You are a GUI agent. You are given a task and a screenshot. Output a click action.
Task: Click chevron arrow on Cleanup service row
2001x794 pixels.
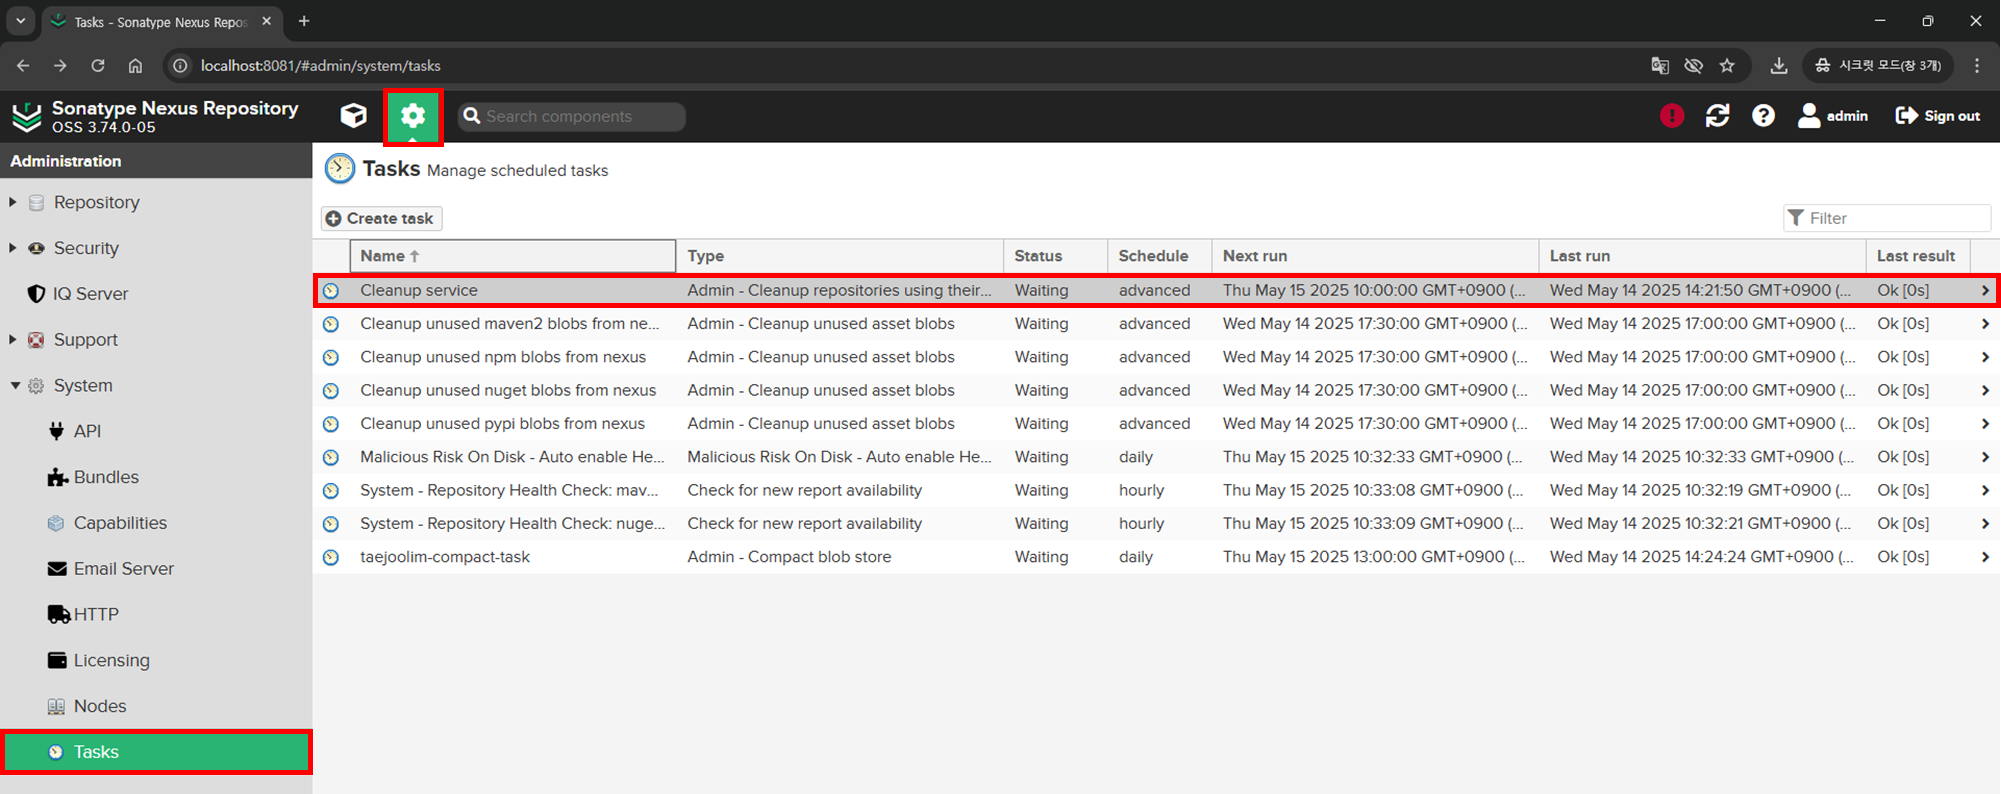coord(1985,291)
